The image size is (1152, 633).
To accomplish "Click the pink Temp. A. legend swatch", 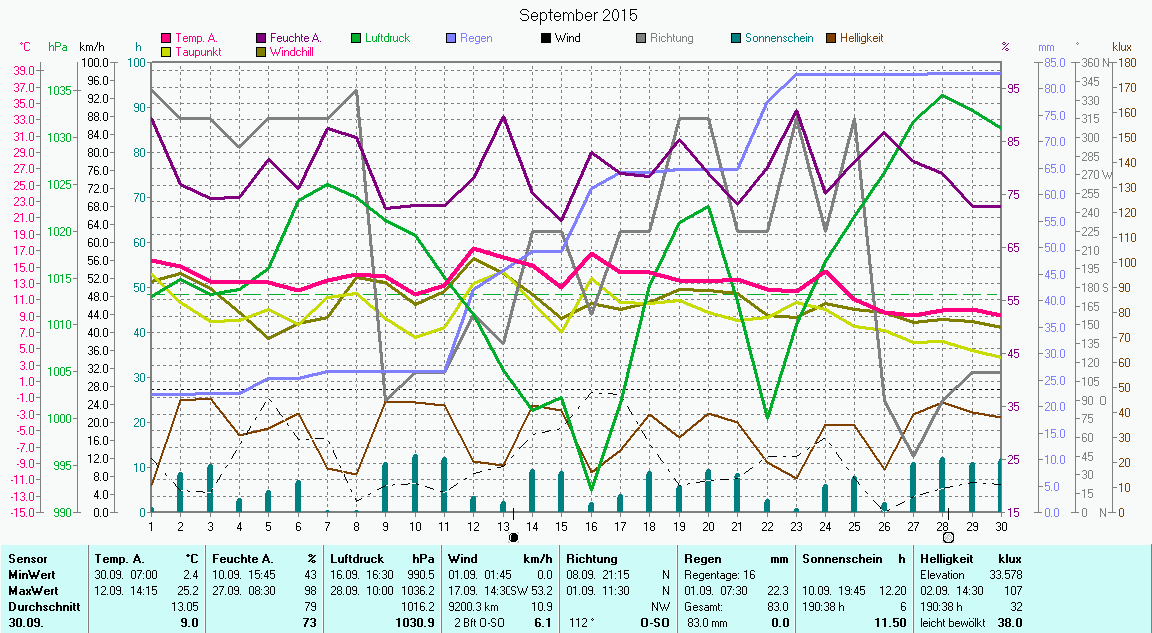I will coord(165,38).
